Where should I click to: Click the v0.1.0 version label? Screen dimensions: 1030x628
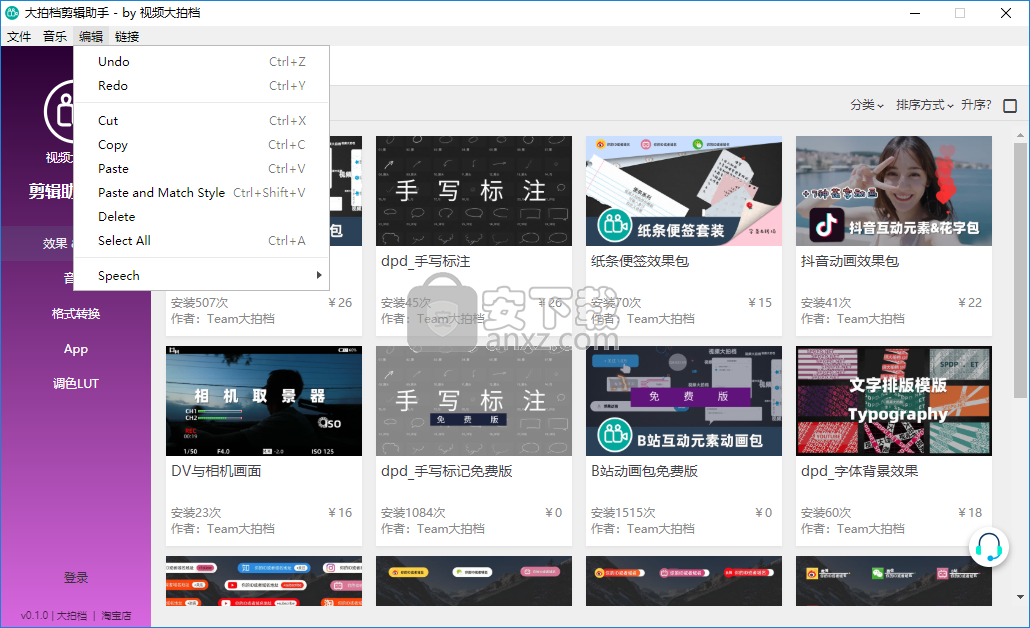click(x=35, y=616)
